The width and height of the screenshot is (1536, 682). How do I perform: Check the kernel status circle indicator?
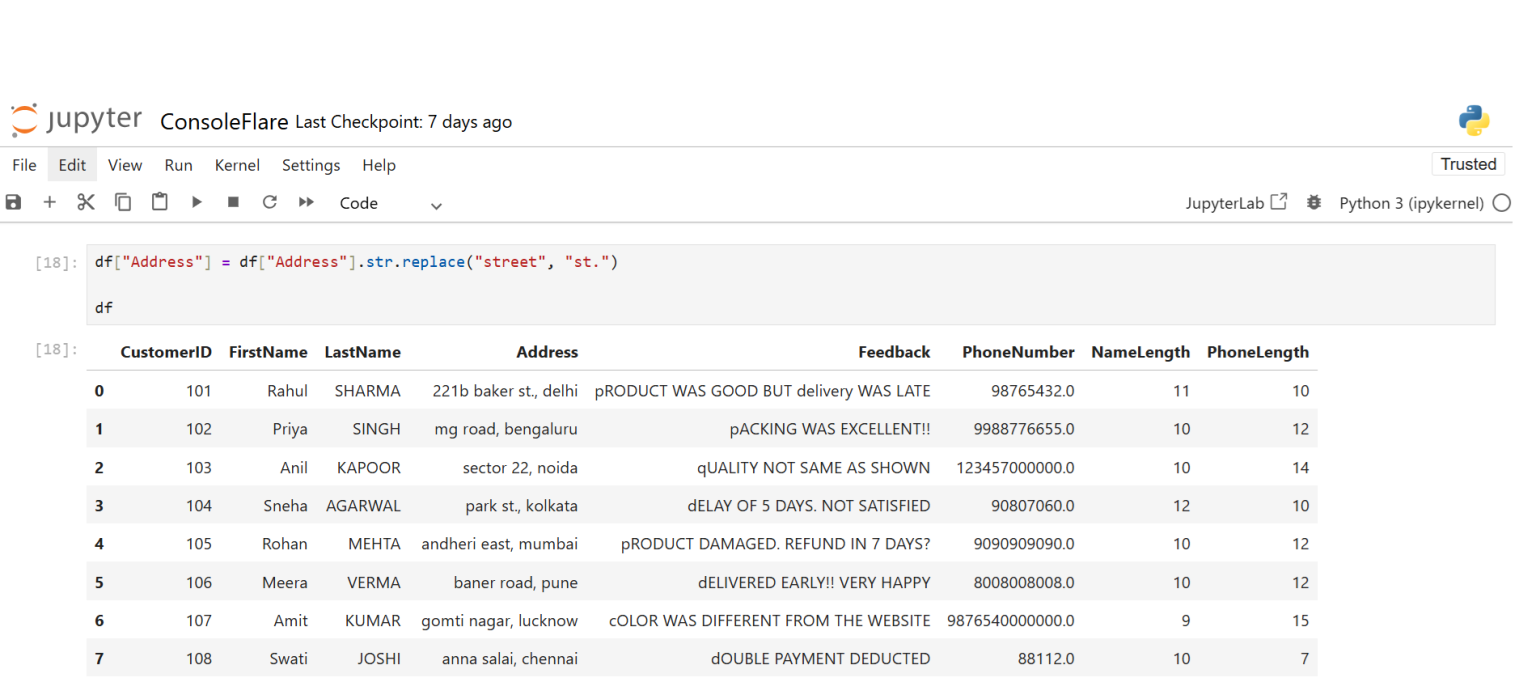(1501, 202)
